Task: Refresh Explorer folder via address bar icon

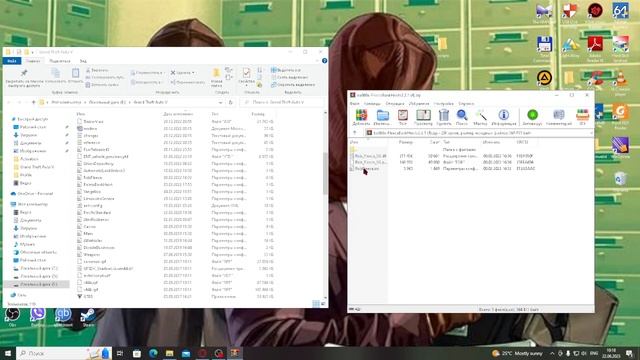Action: coord(231,102)
